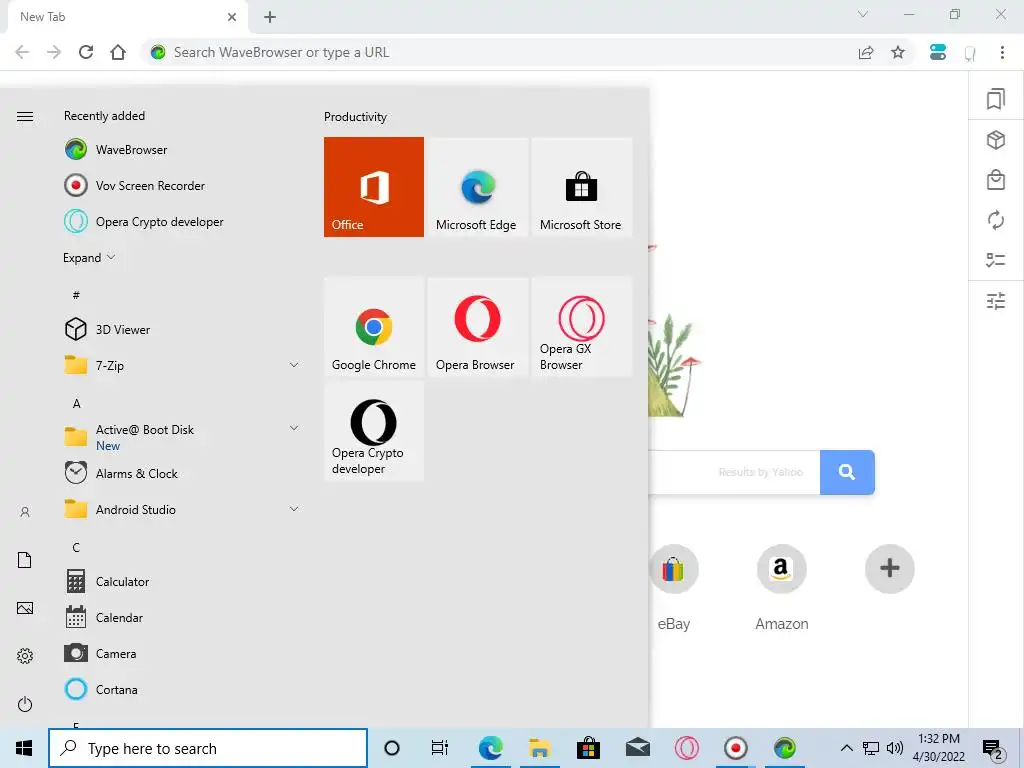Open Opera Crypto developer in Recently added
The height and width of the screenshot is (768, 1024).
tap(181, 221)
